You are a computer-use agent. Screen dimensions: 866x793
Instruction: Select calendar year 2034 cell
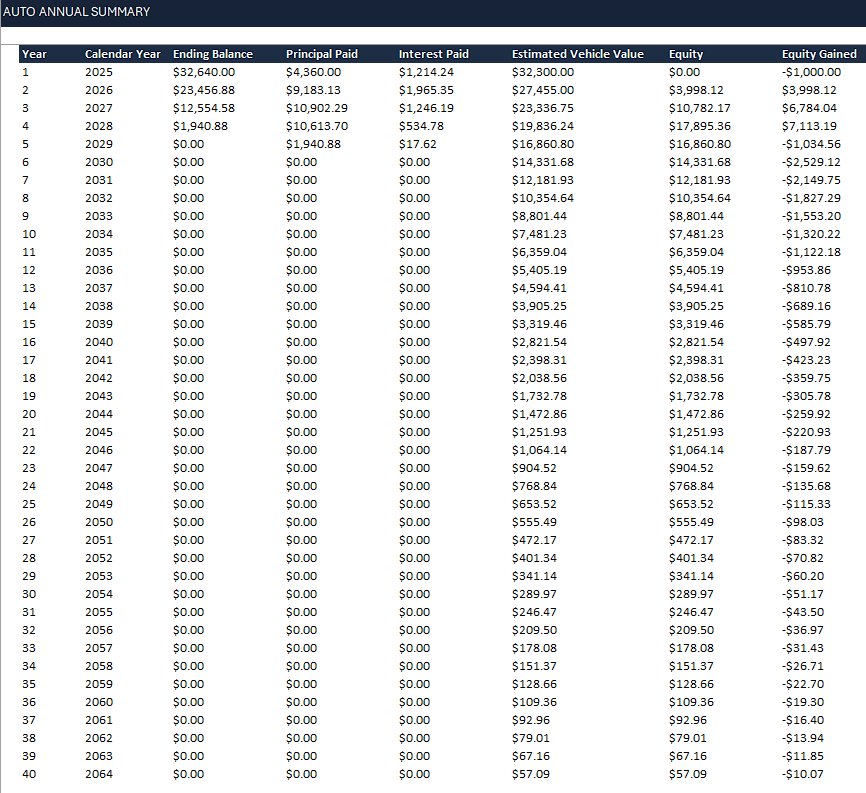click(99, 234)
